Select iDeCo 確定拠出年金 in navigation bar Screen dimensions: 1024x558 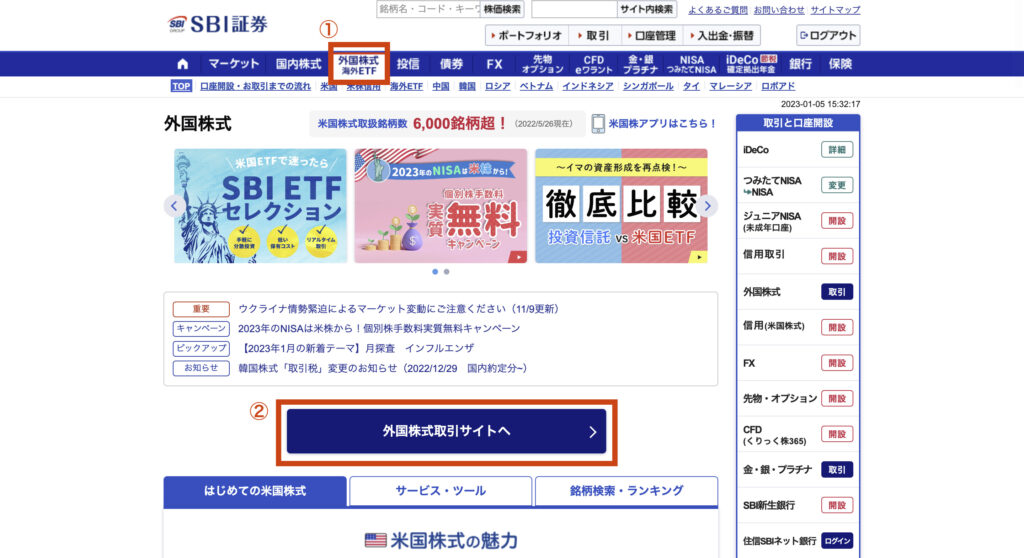point(751,64)
